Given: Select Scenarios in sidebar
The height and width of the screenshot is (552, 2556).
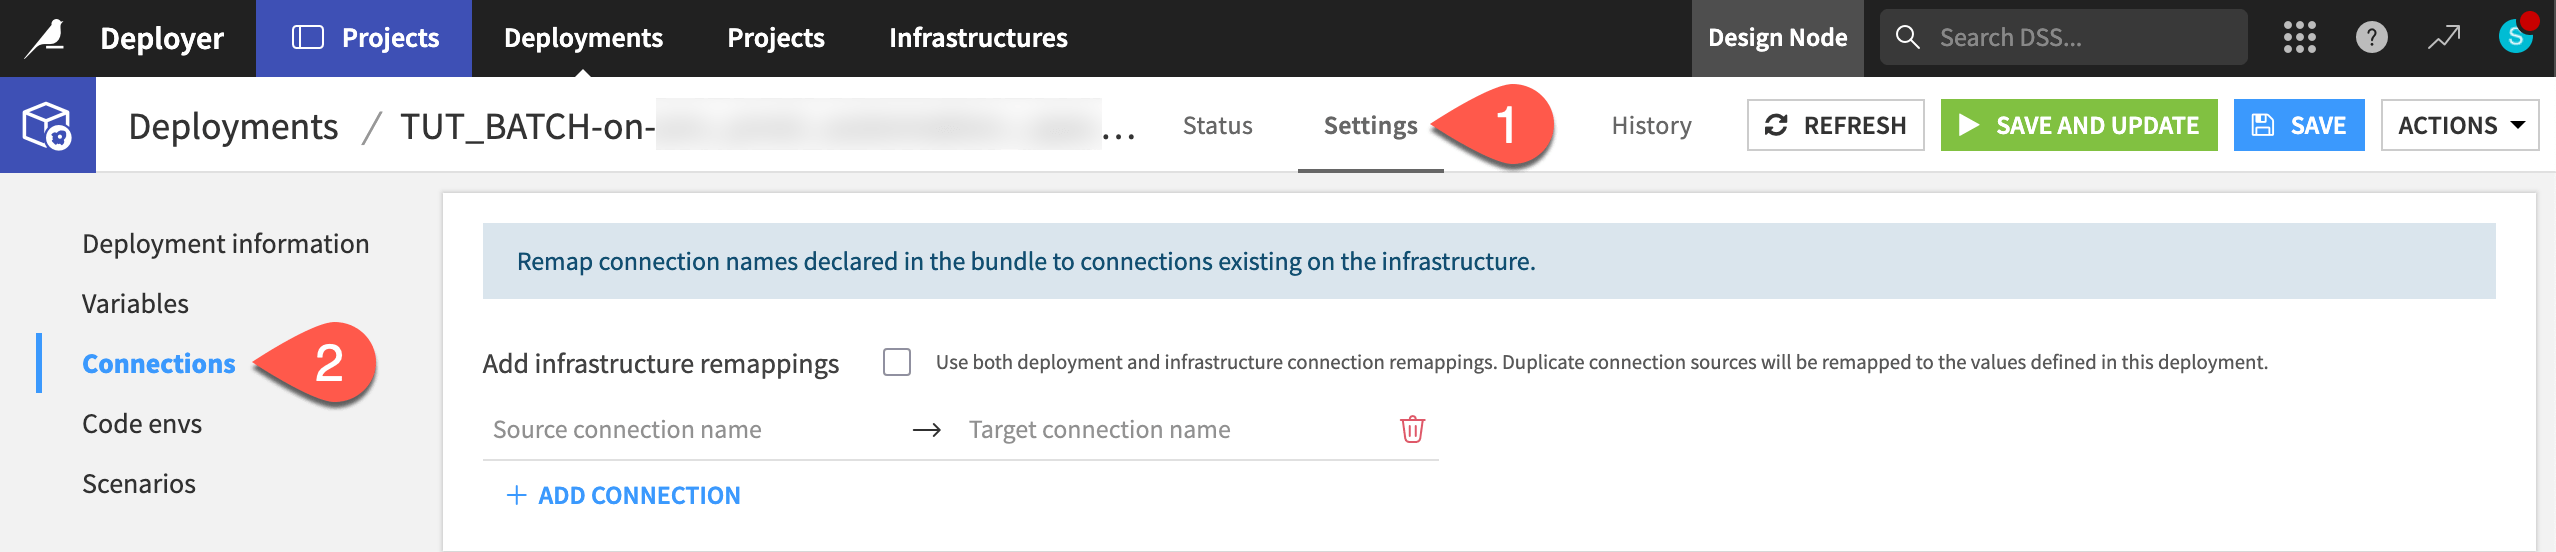Looking at the screenshot, I should (x=138, y=484).
